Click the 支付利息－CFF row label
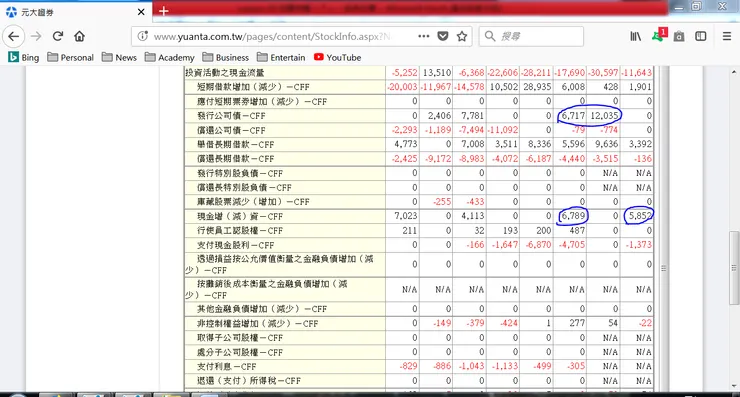The image size is (740, 397). (227, 367)
